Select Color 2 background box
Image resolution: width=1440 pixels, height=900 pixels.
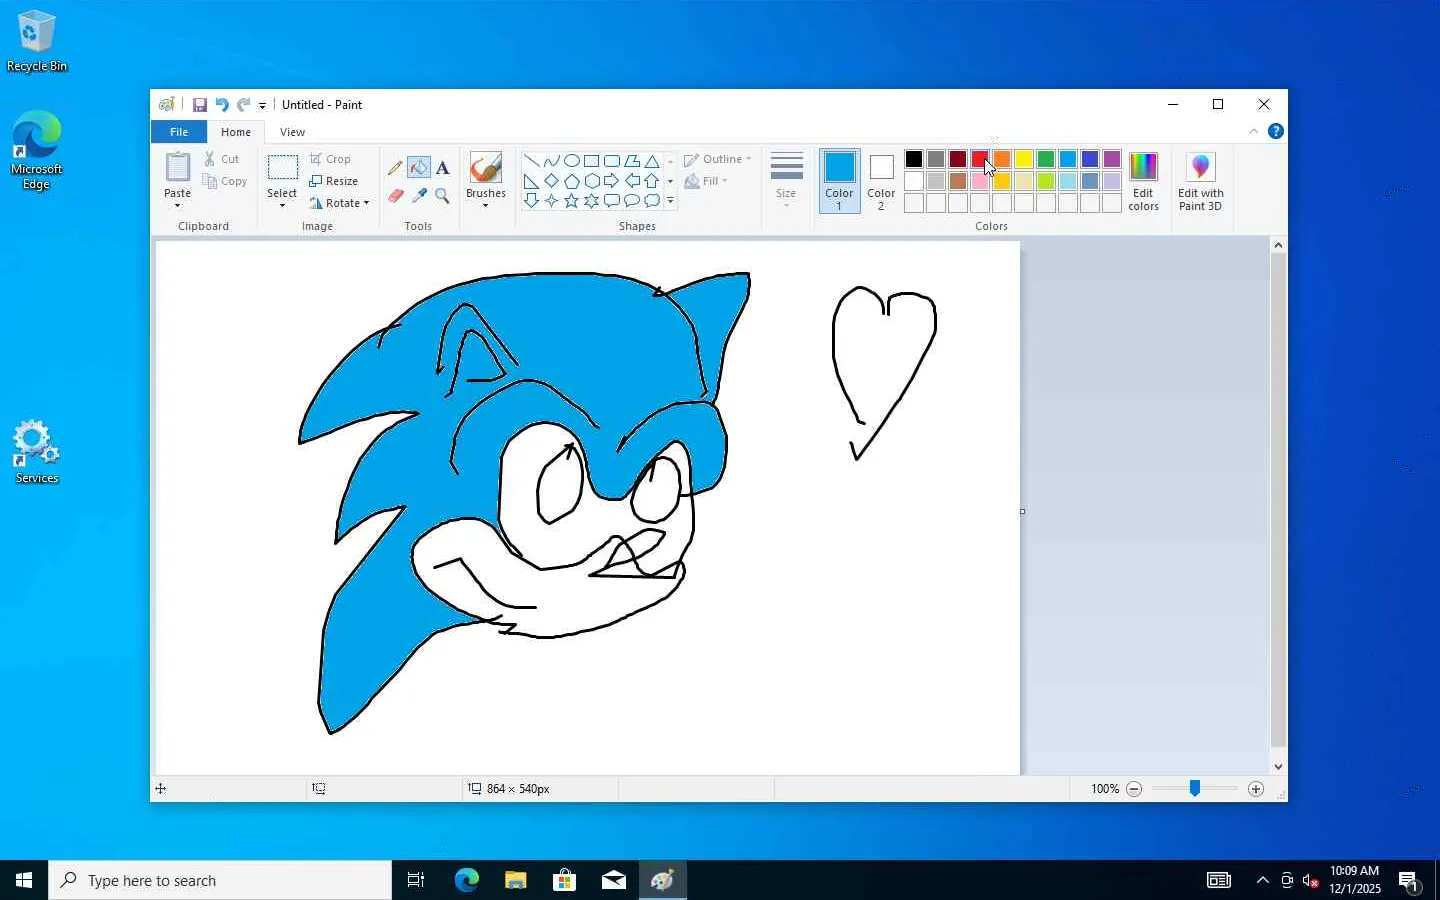[881, 181]
